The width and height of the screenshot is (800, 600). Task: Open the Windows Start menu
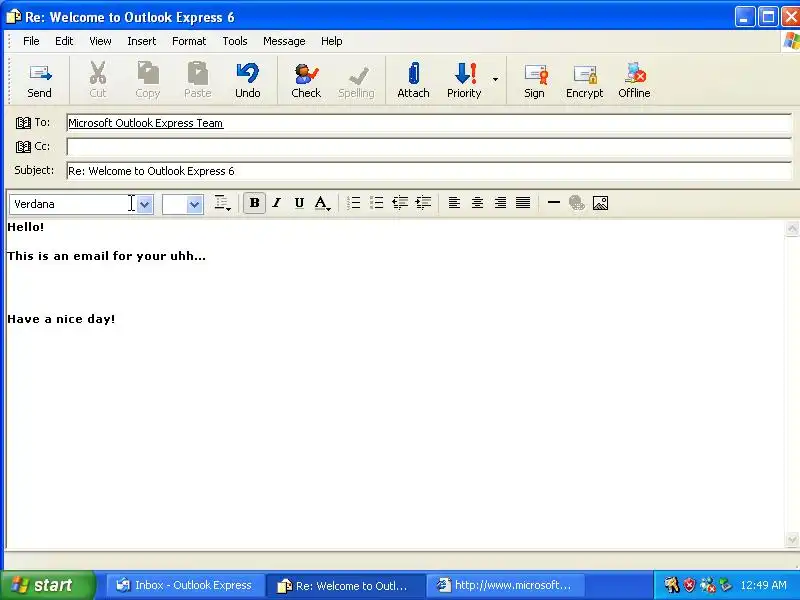pyautogui.click(x=47, y=585)
